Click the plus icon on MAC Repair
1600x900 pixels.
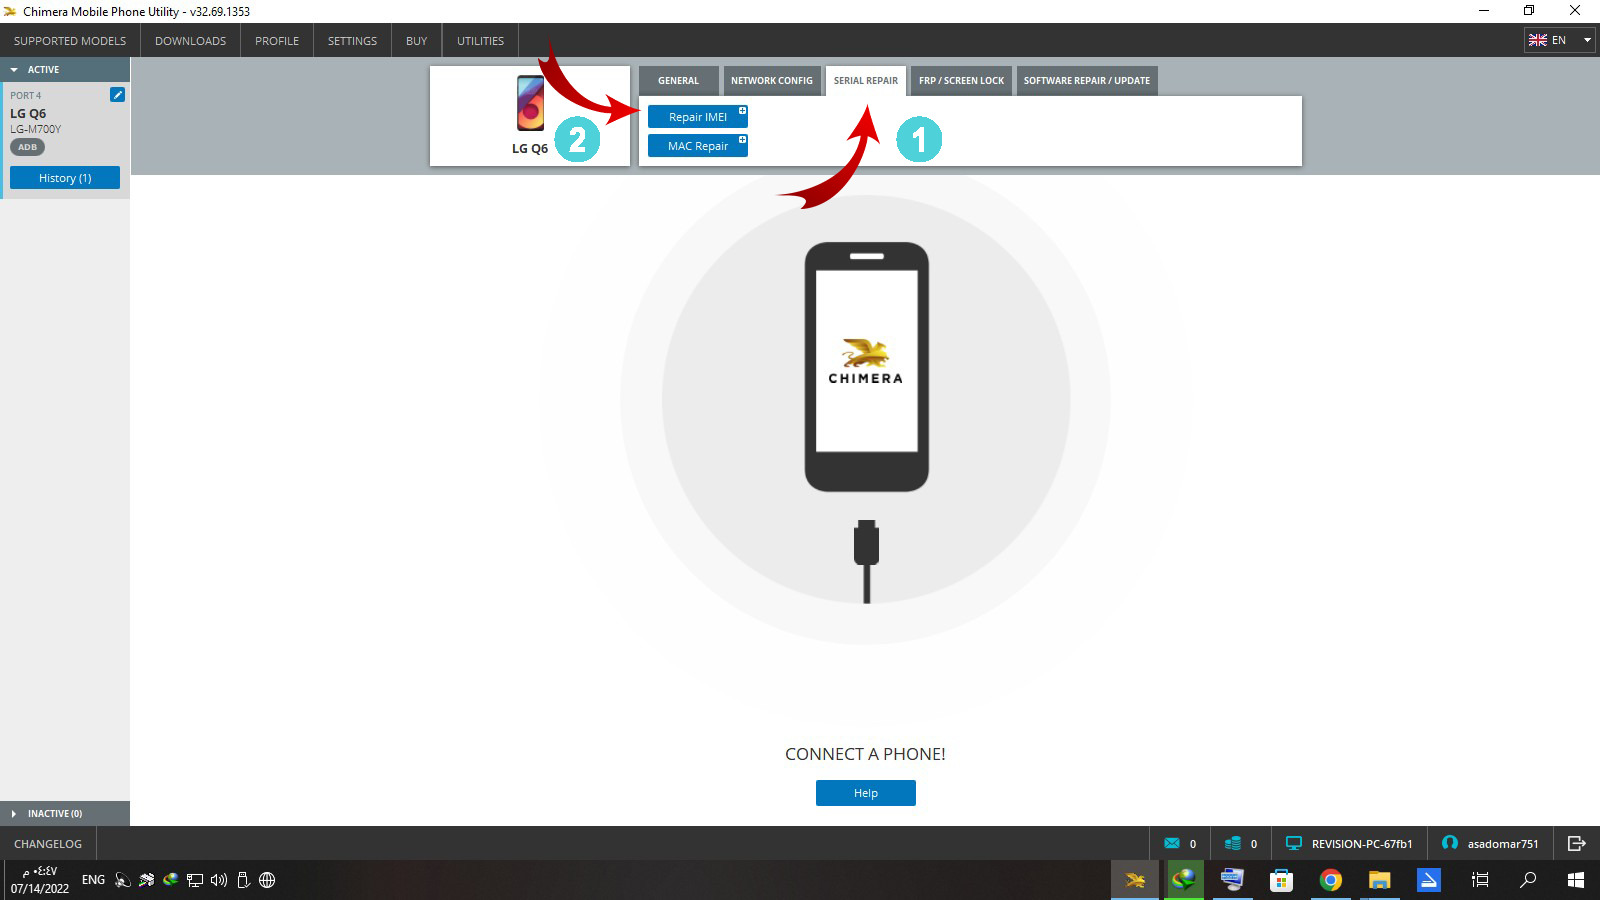coord(742,139)
